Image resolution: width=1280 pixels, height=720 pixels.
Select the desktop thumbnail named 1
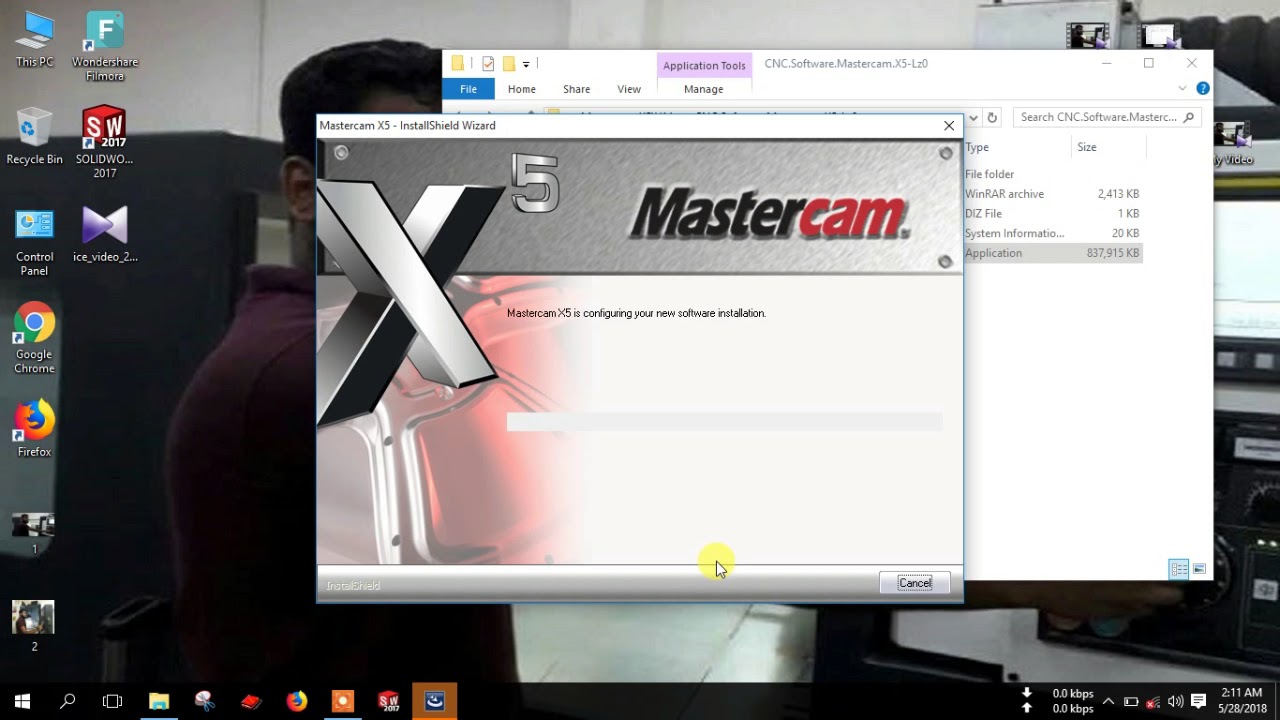click(x=34, y=533)
